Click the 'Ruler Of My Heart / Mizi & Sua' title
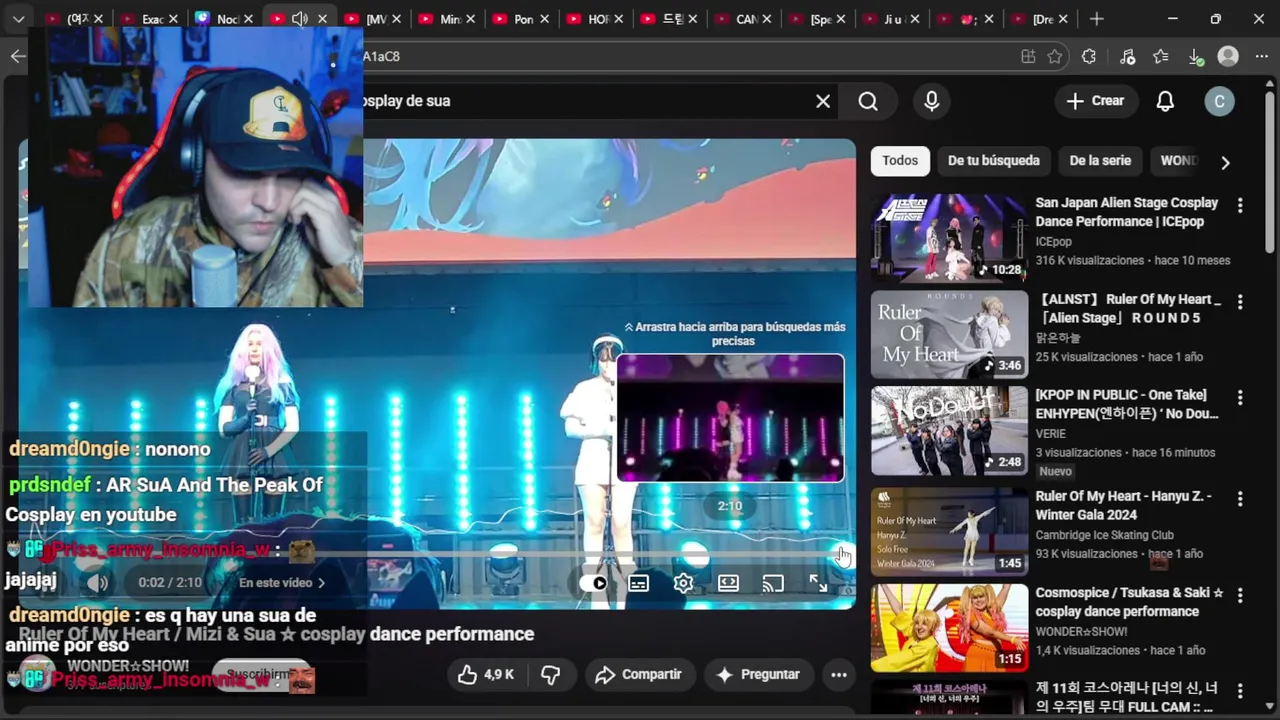 [276, 634]
